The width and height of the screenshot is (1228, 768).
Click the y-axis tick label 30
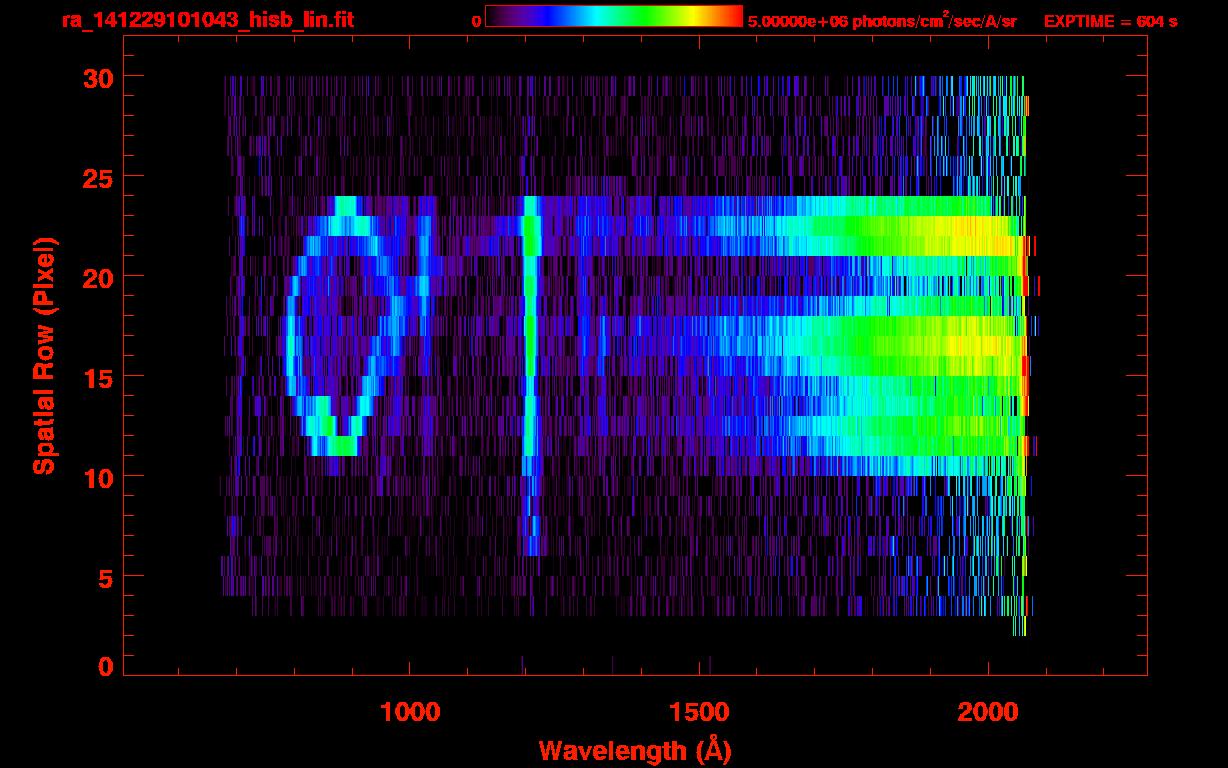point(97,77)
